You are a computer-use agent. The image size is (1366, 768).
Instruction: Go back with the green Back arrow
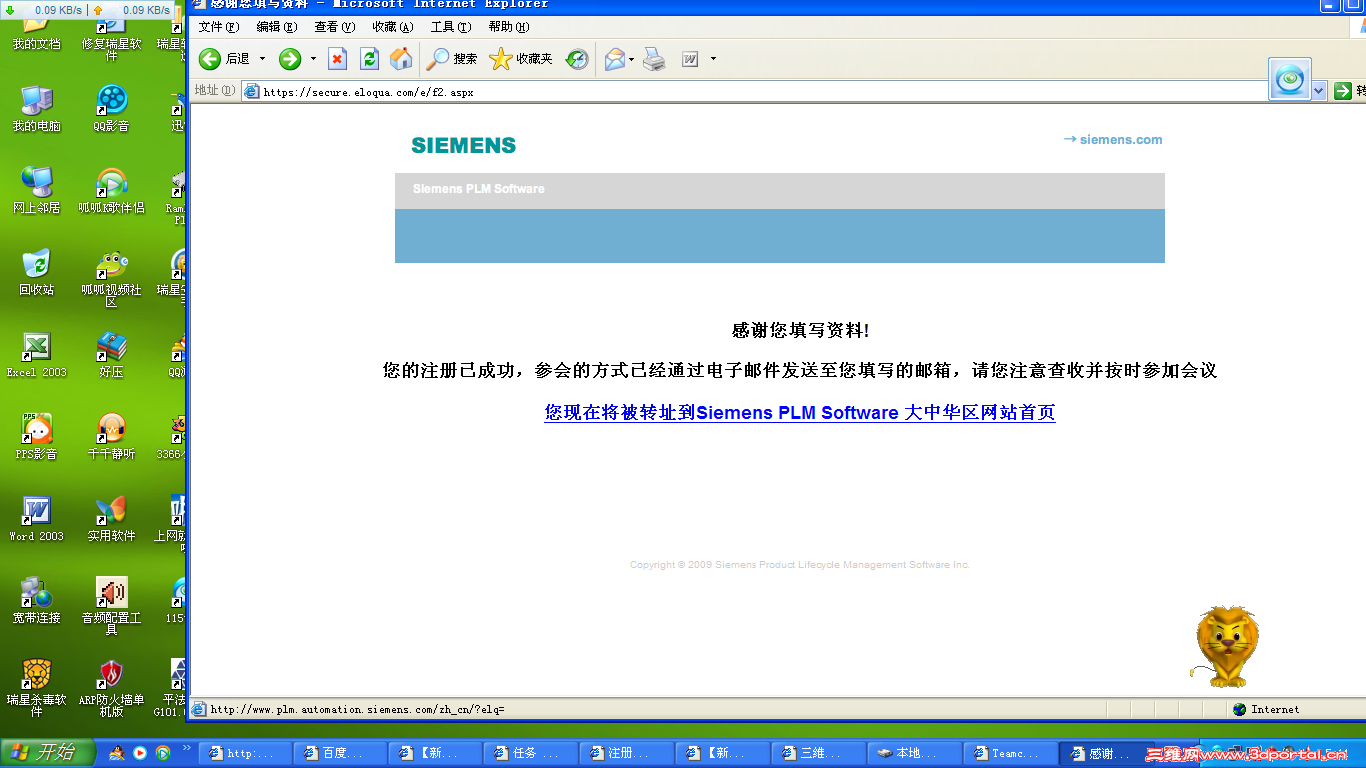[x=210, y=59]
